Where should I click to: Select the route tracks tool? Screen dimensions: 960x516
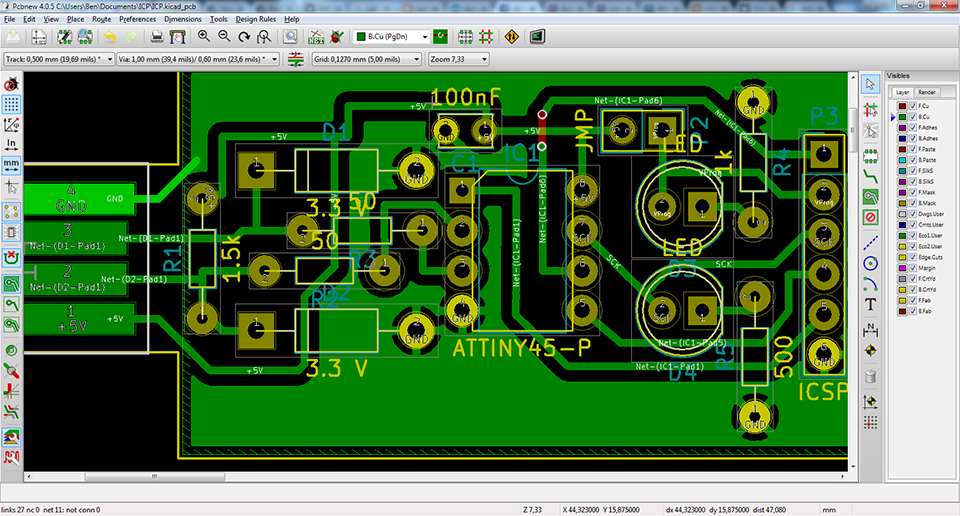pyautogui.click(x=870, y=176)
